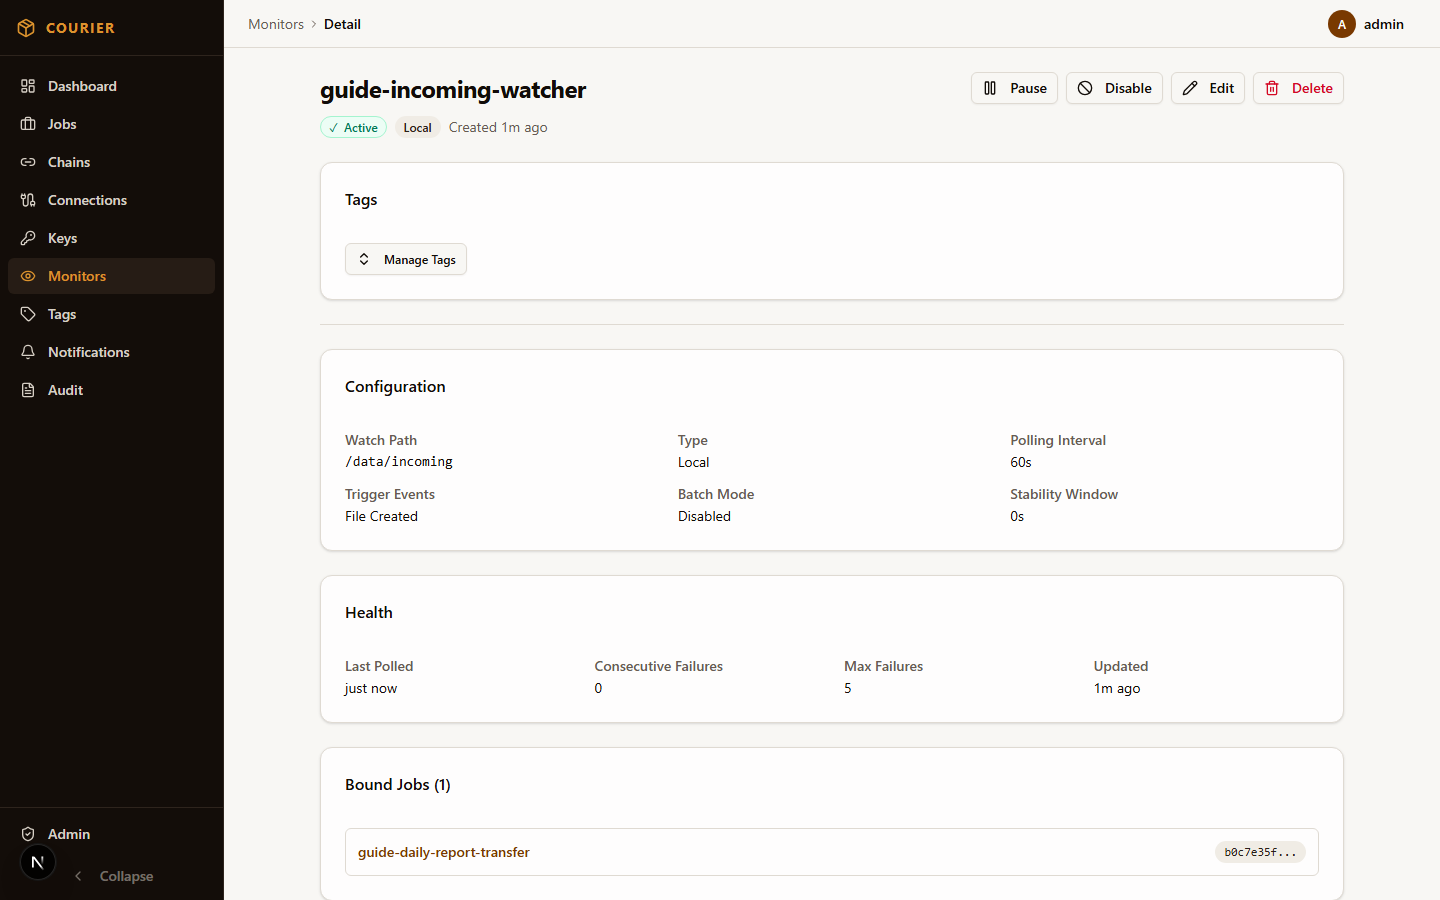Image resolution: width=1440 pixels, height=900 pixels.
Task: Click the Notifications bell icon
Action: [x=28, y=352]
